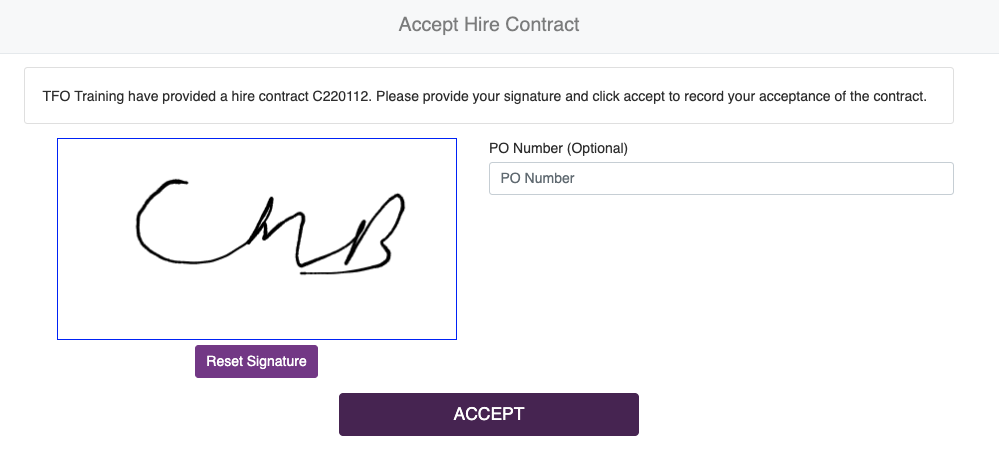Focus the PO Number input field
The image size is (999, 467).
(x=721, y=178)
